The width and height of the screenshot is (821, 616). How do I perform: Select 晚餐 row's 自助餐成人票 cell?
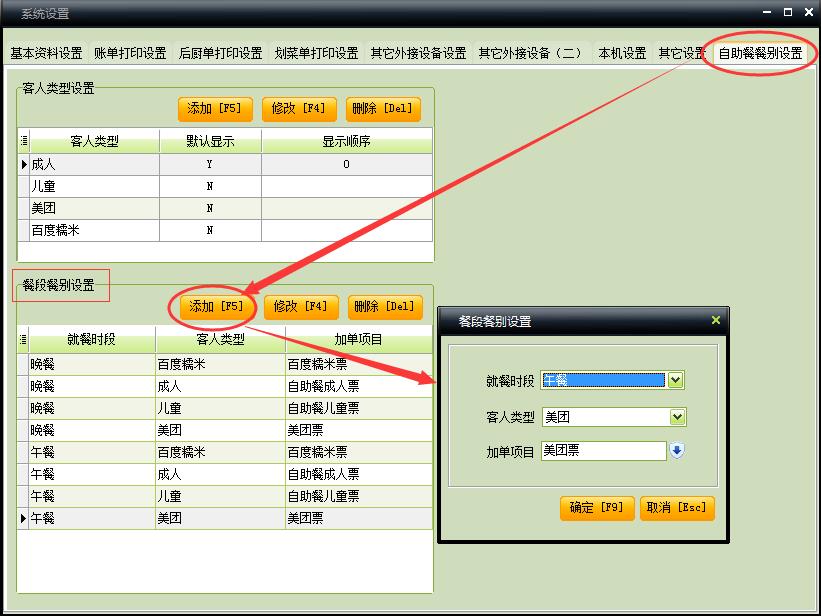359,387
